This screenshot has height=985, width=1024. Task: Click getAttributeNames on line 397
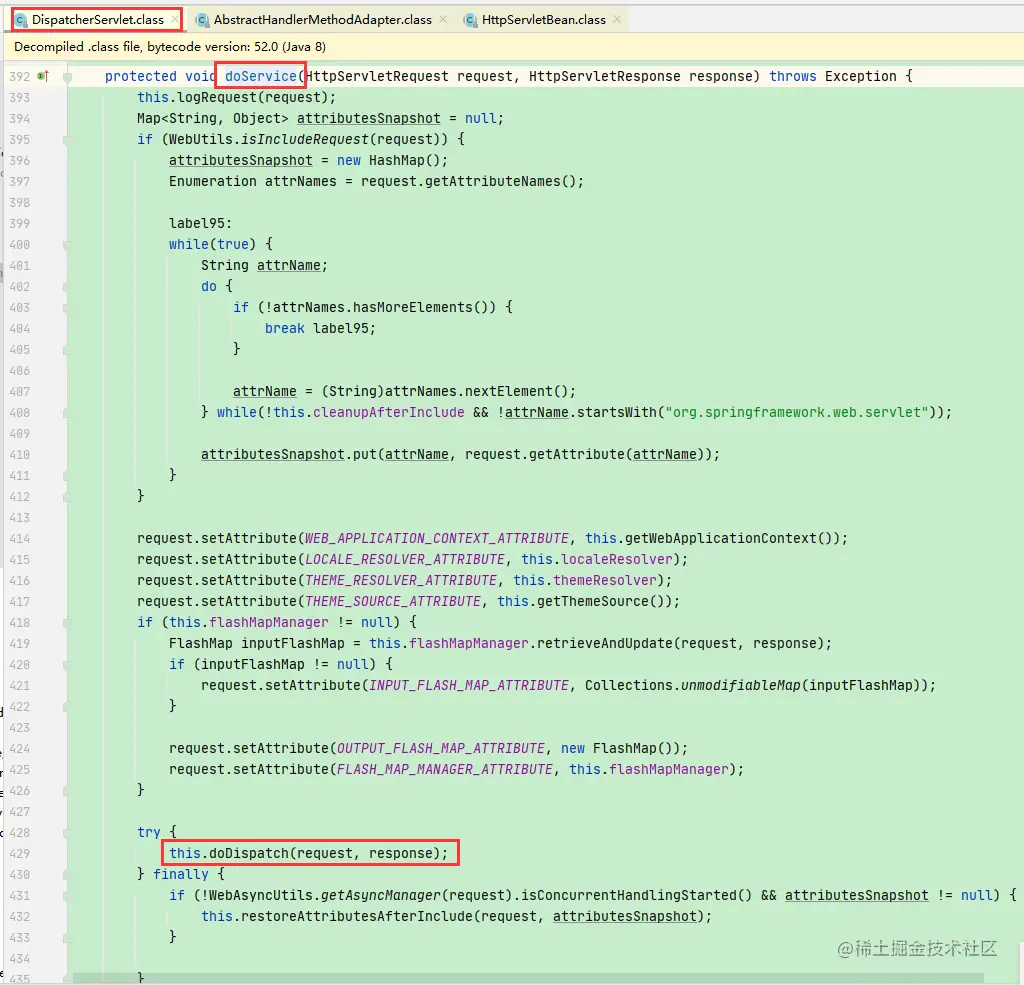(492, 182)
